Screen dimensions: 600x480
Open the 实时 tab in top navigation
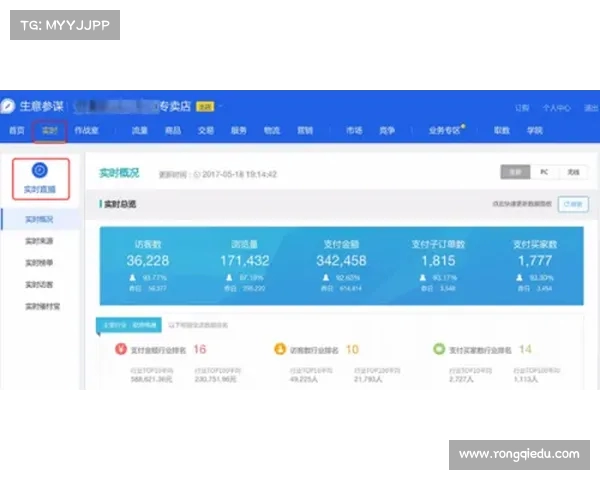pos(48,130)
